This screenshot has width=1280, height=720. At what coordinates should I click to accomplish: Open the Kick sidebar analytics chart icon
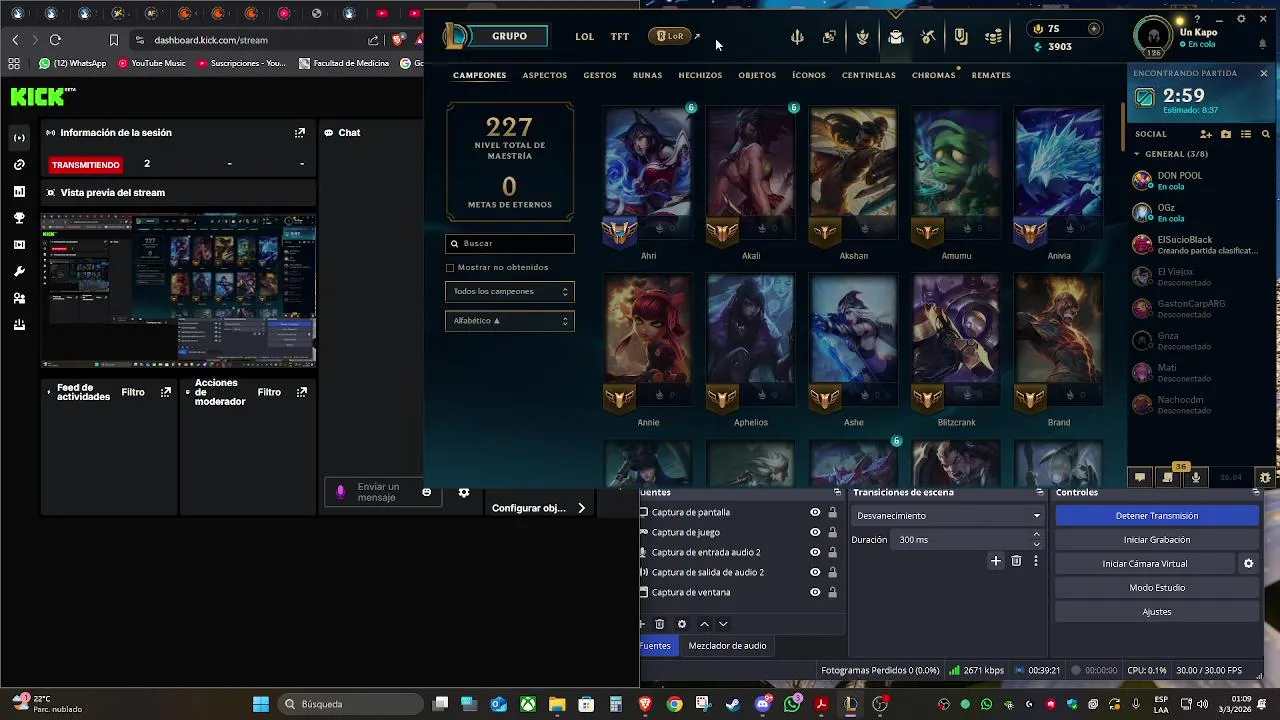tap(19, 191)
